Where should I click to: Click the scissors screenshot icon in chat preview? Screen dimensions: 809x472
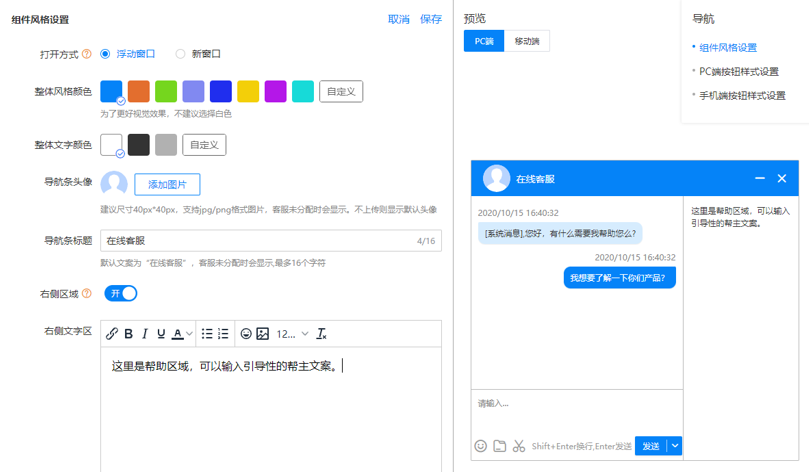[519, 446]
